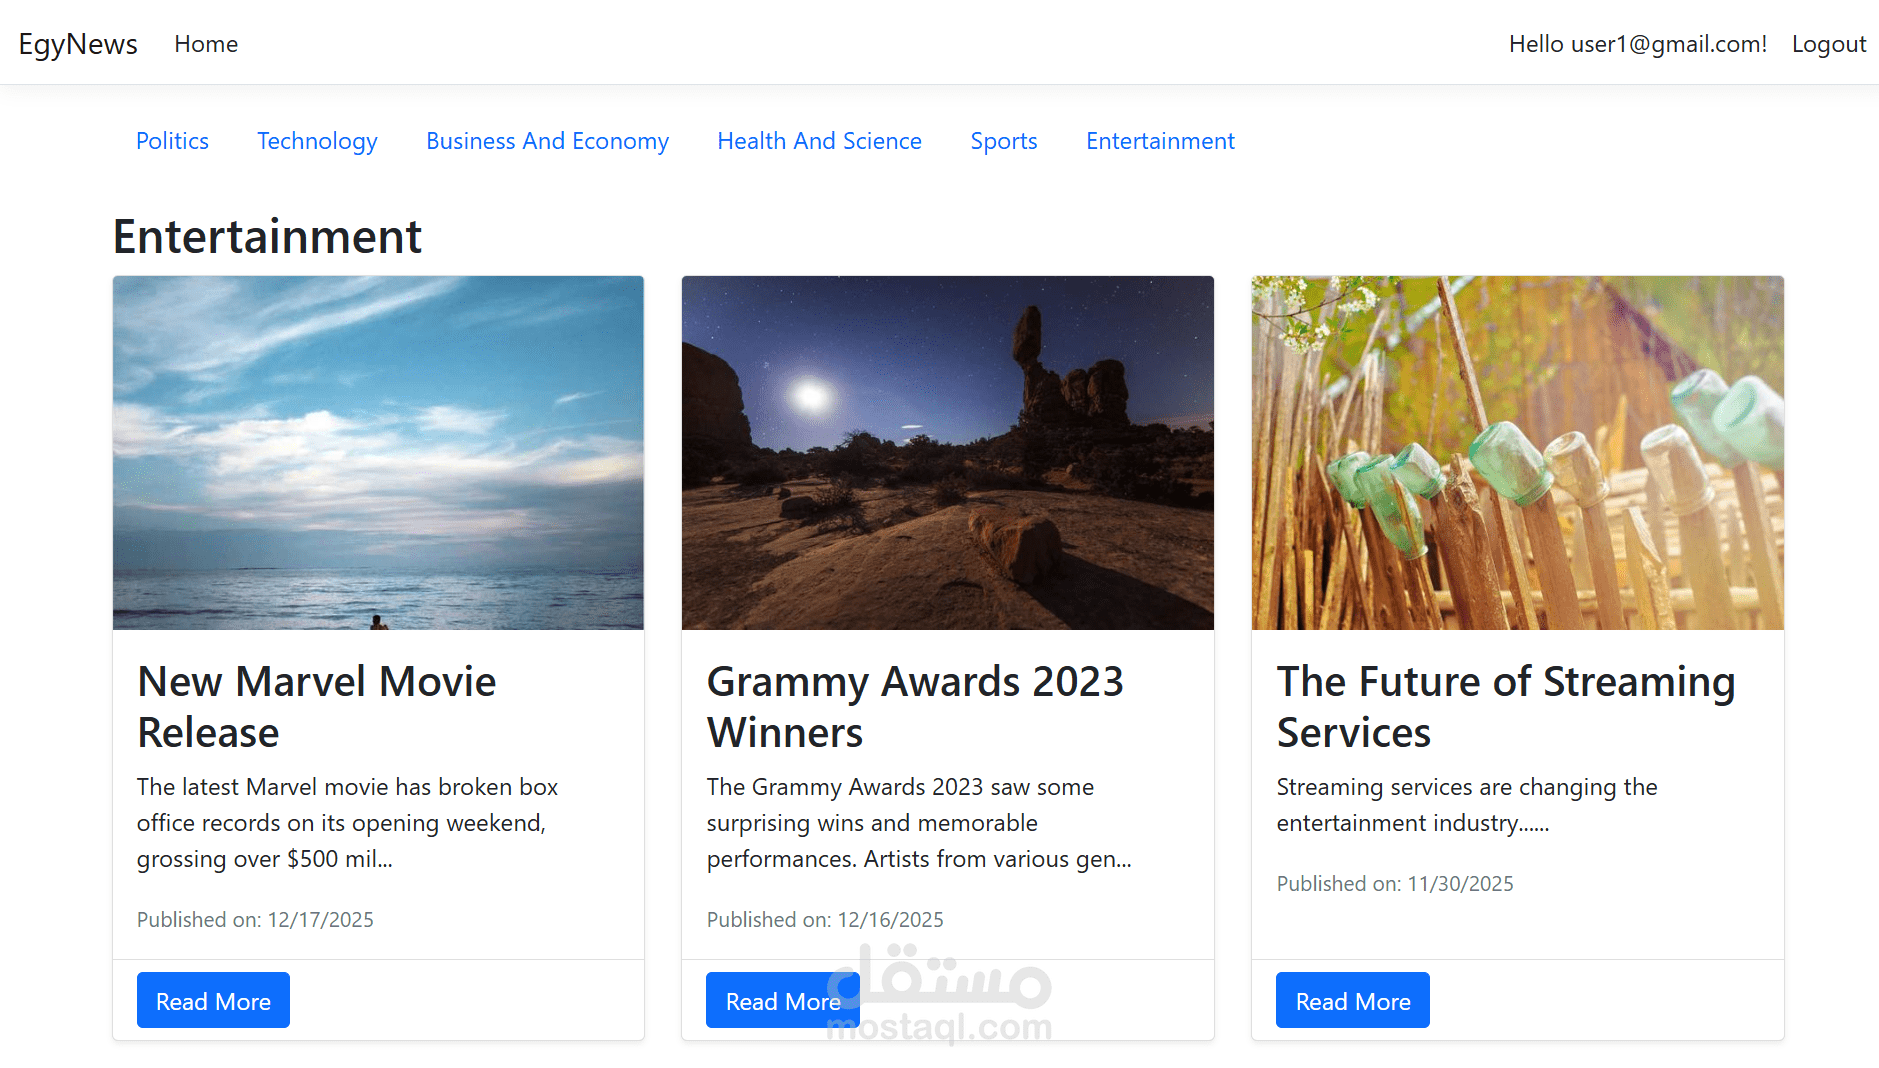Click the Entertainment page heading
This screenshot has height=1068, width=1879.
click(267, 237)
